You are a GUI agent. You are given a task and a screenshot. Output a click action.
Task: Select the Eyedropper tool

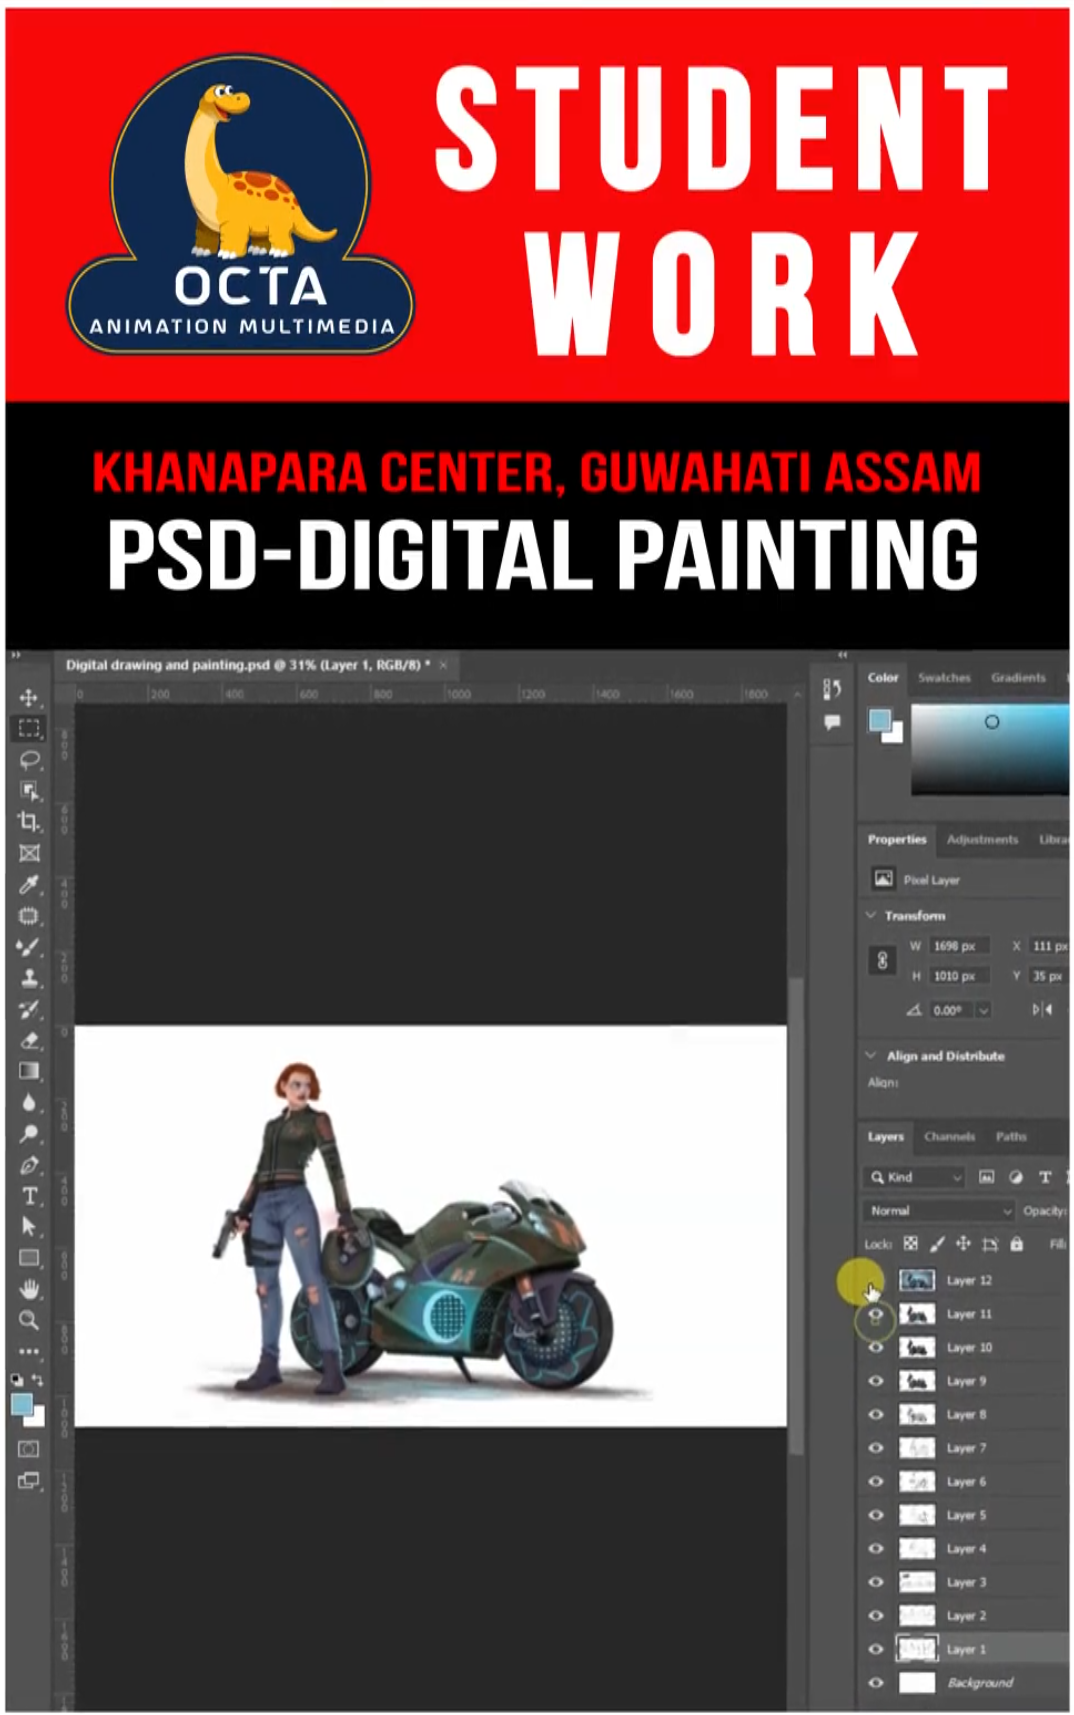click(x=29, y=885)
